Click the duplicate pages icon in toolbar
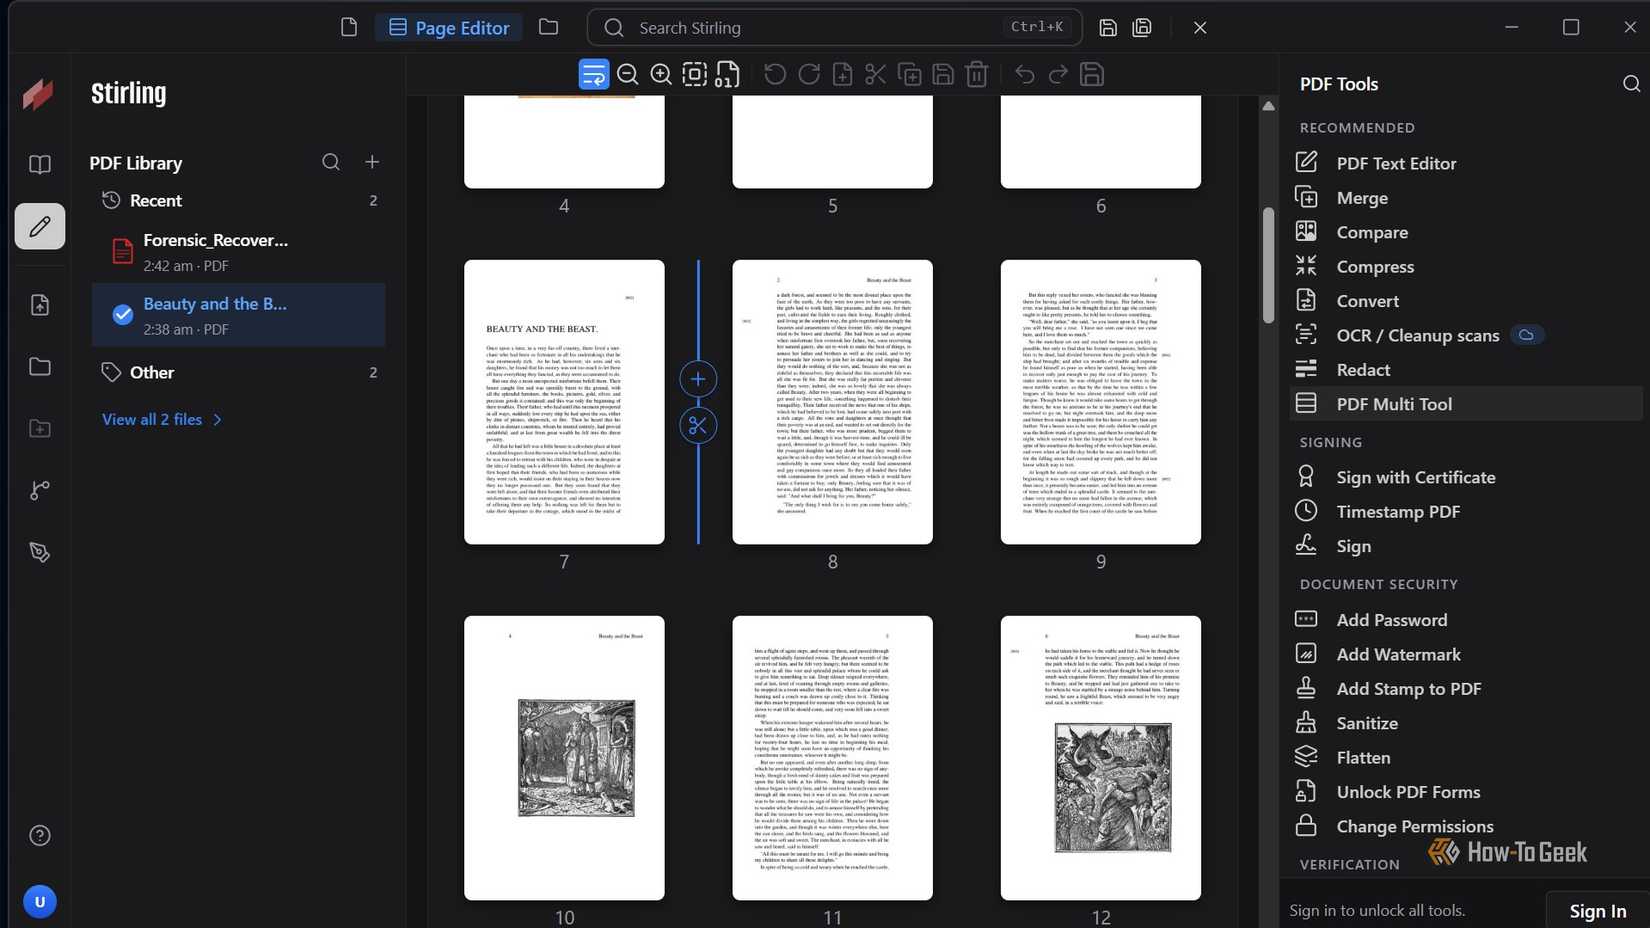This screenshot has width=1650, height=928. click(x=910, y=74)
